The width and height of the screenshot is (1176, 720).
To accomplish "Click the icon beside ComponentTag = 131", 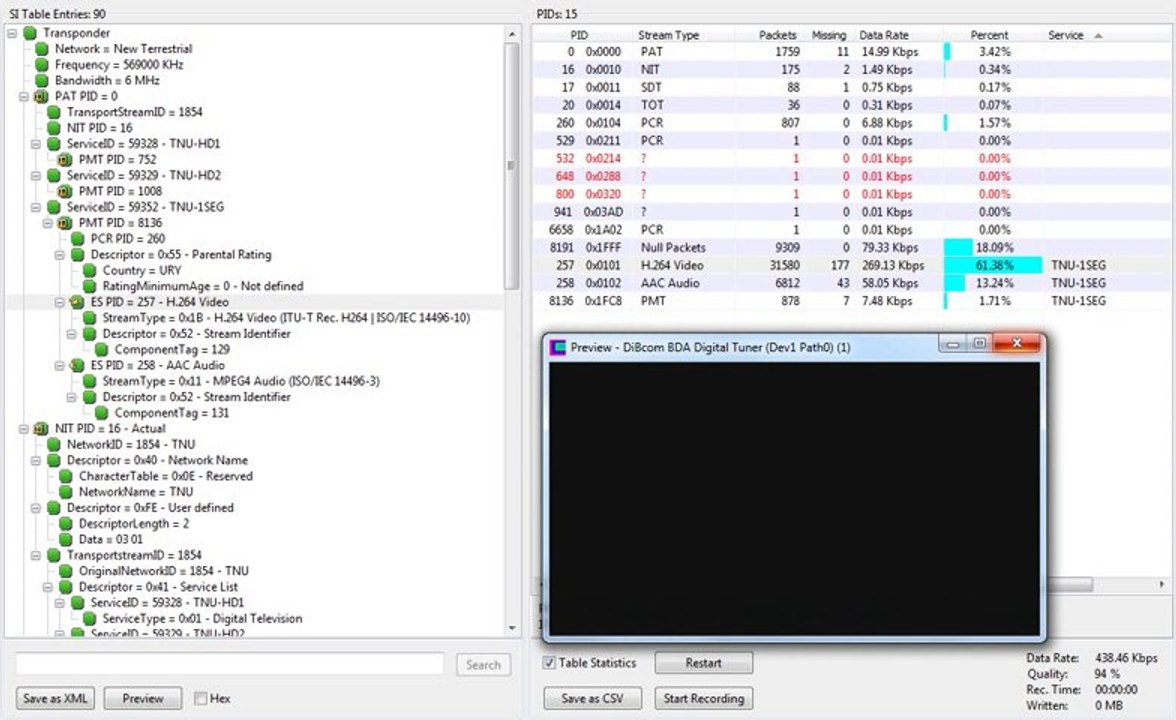I will click(x=101, y=412).
